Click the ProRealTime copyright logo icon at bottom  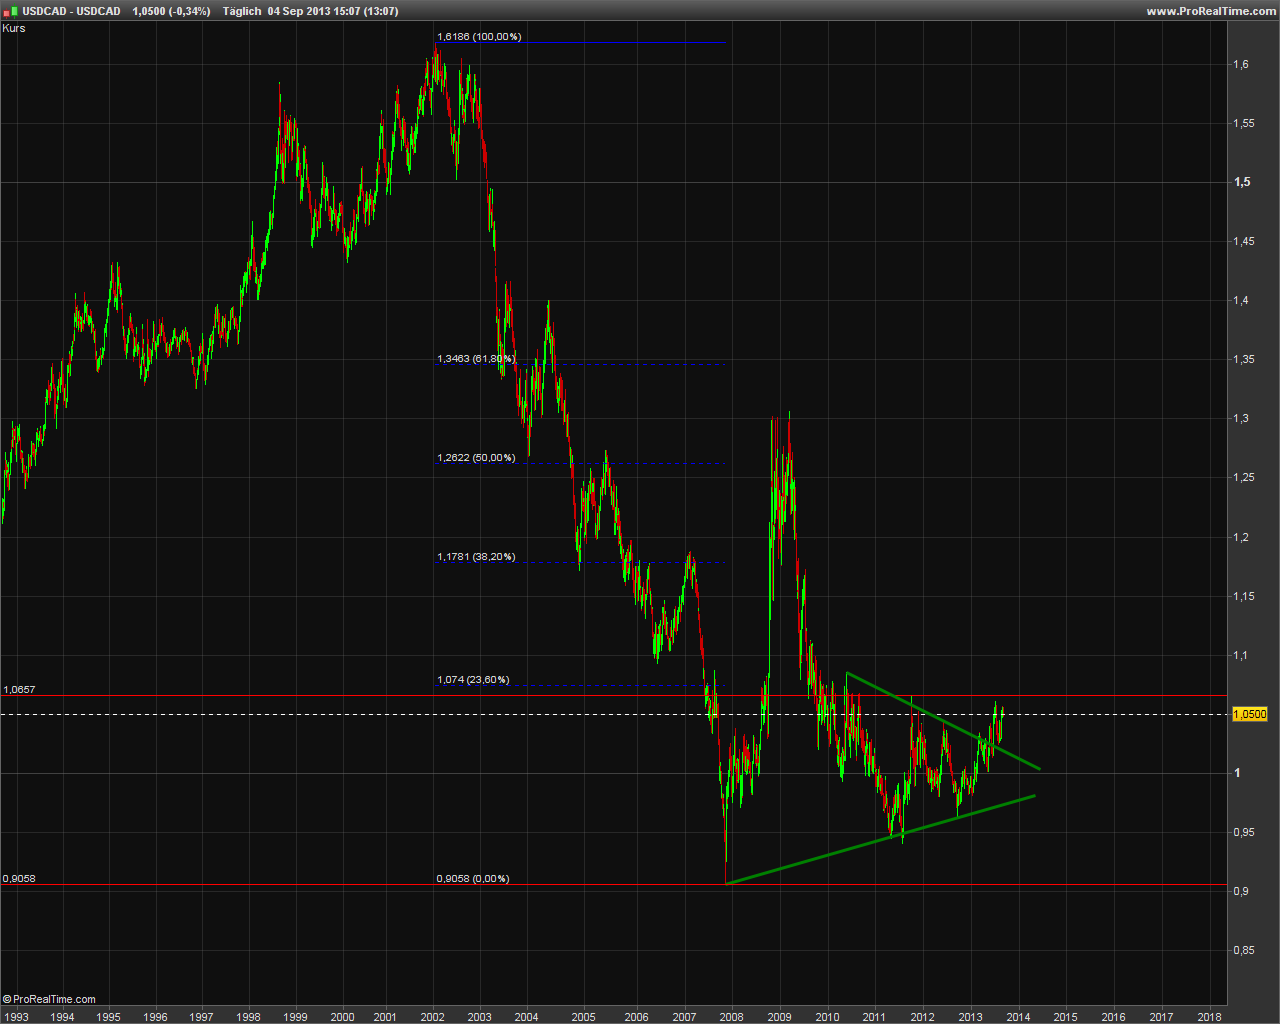point(7,999)
